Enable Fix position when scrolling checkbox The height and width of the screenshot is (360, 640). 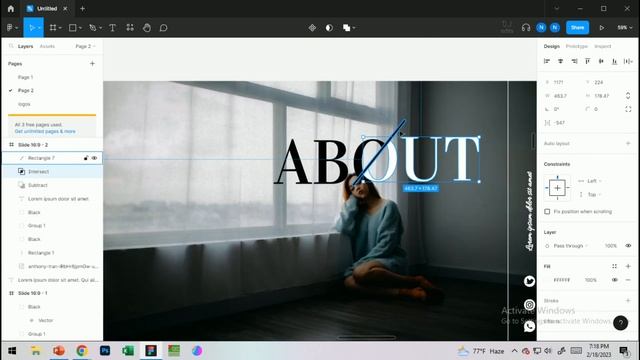pos(547,211)
